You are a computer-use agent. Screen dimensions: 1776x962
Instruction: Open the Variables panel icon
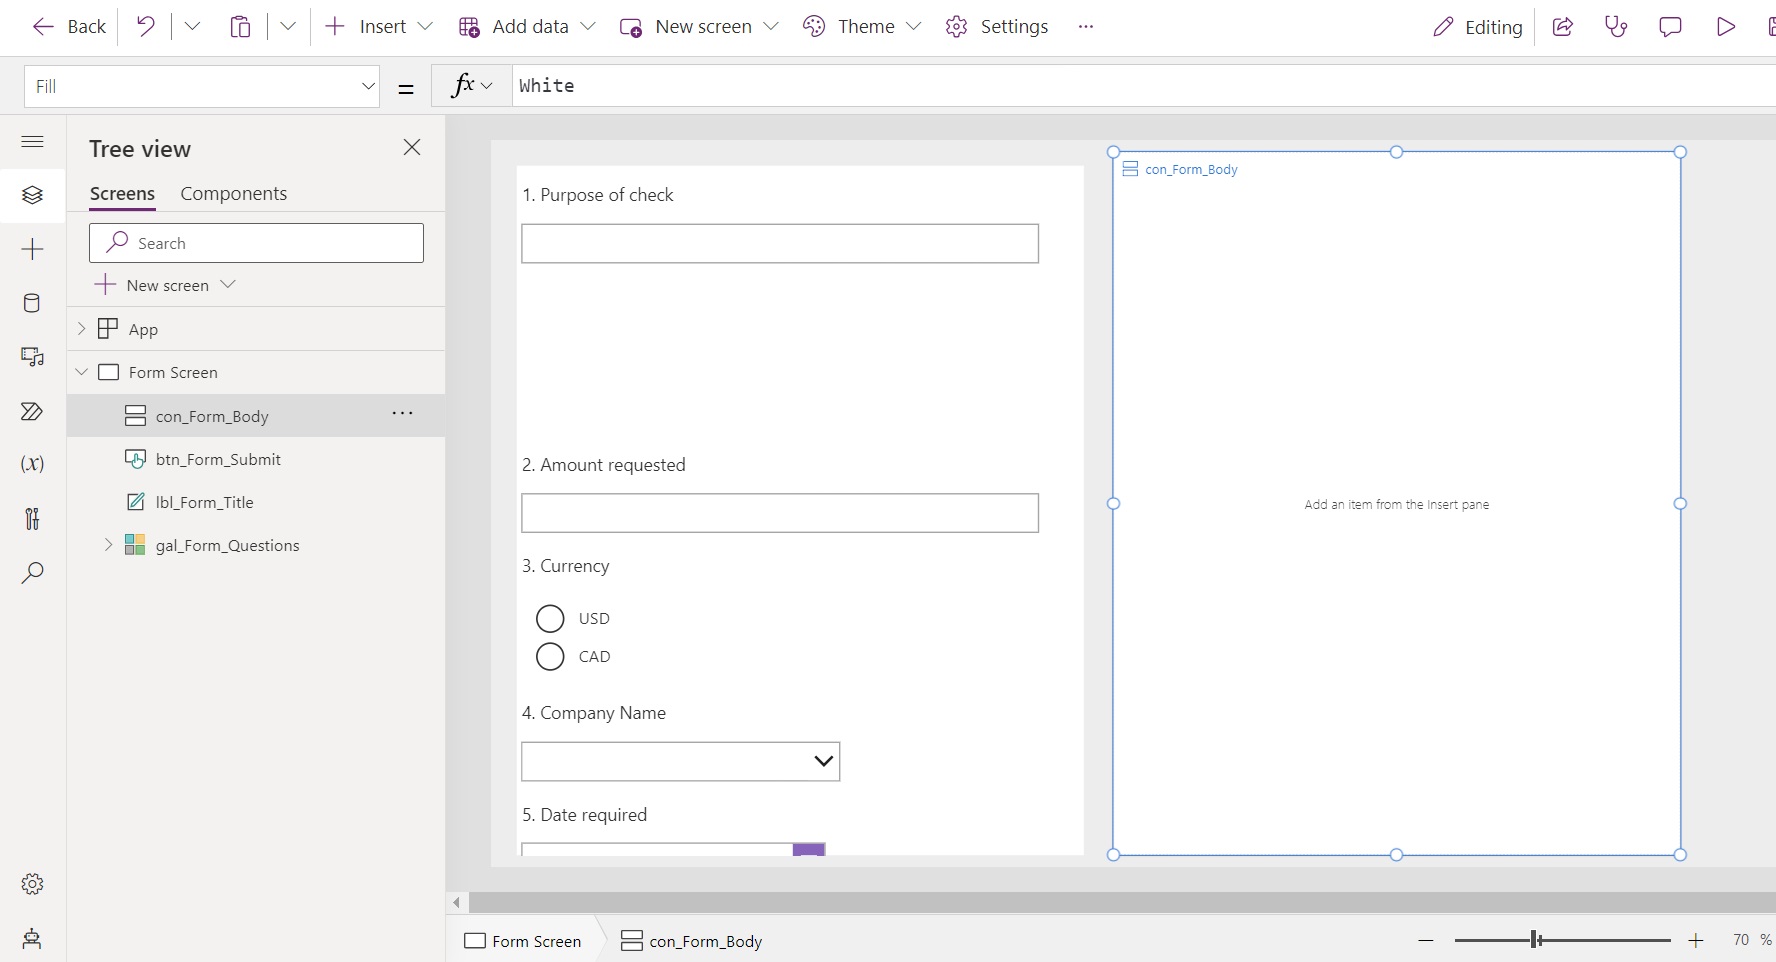coord(32,464)
